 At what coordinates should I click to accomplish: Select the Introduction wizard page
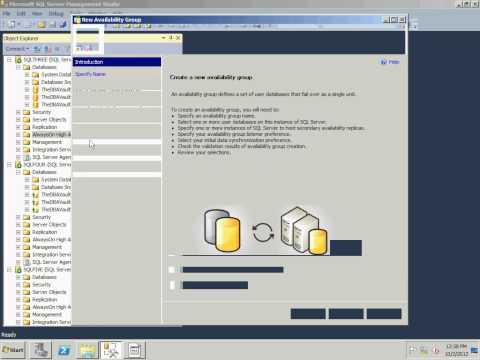pyautogui.click(x=117, y=62)
